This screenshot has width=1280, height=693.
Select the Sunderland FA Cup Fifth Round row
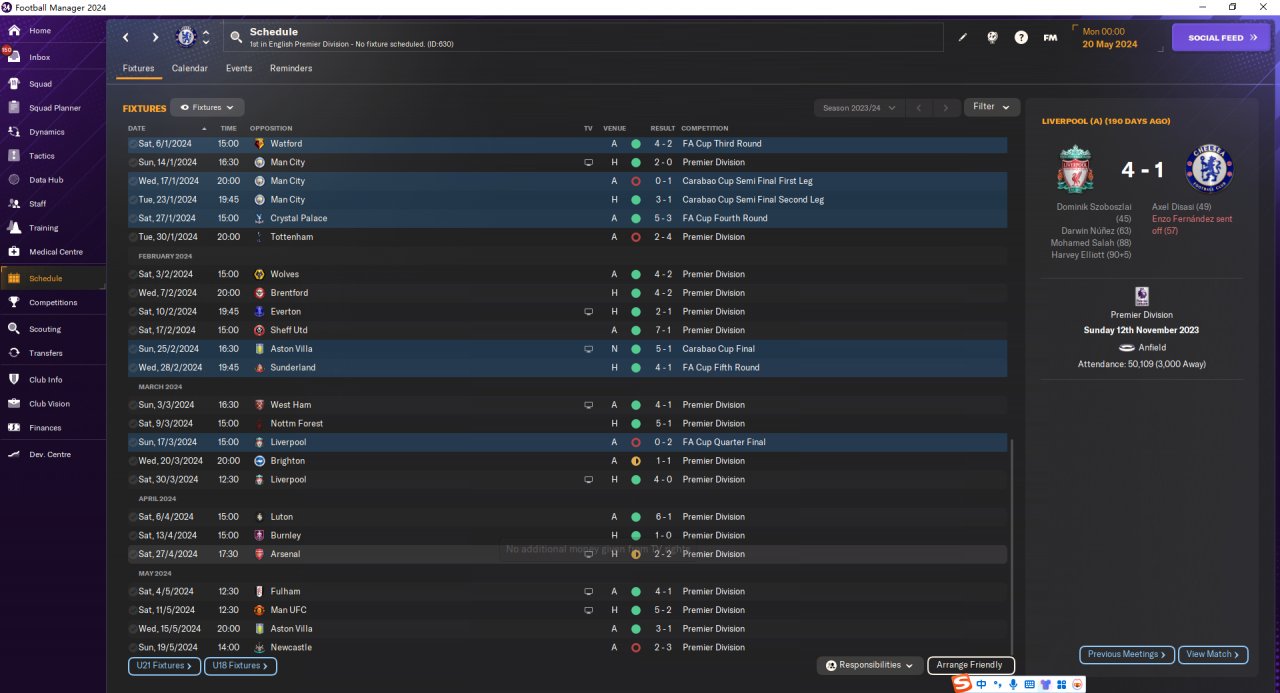point(567,367)
